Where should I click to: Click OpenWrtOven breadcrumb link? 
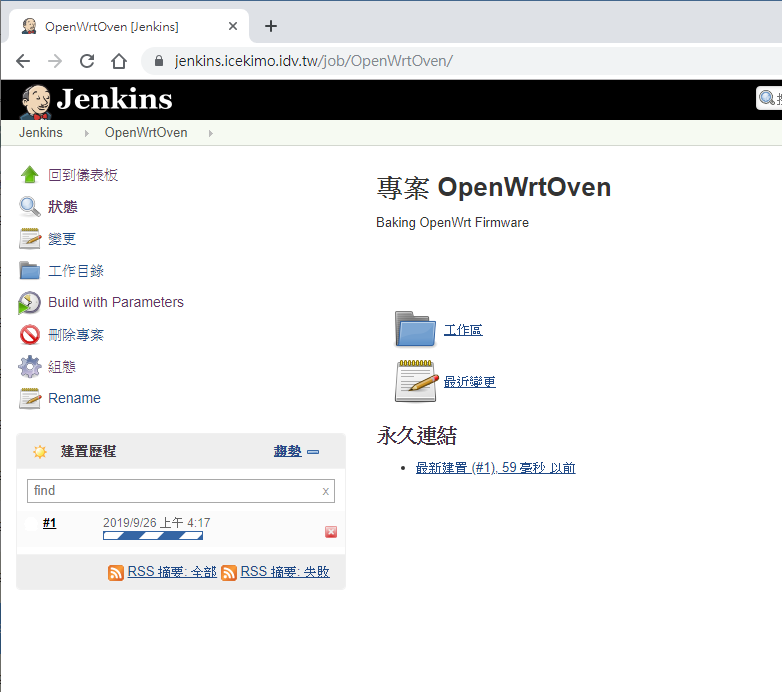[146, 133]
